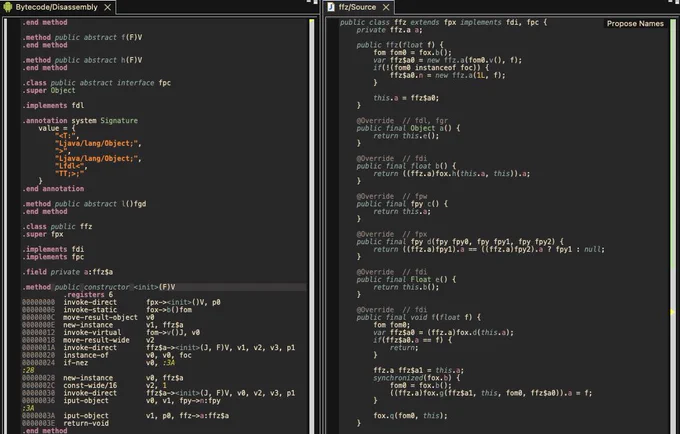Click the 'private ffz.a a;' field line
The image size is (680, 434).
(x=389, y=30)
